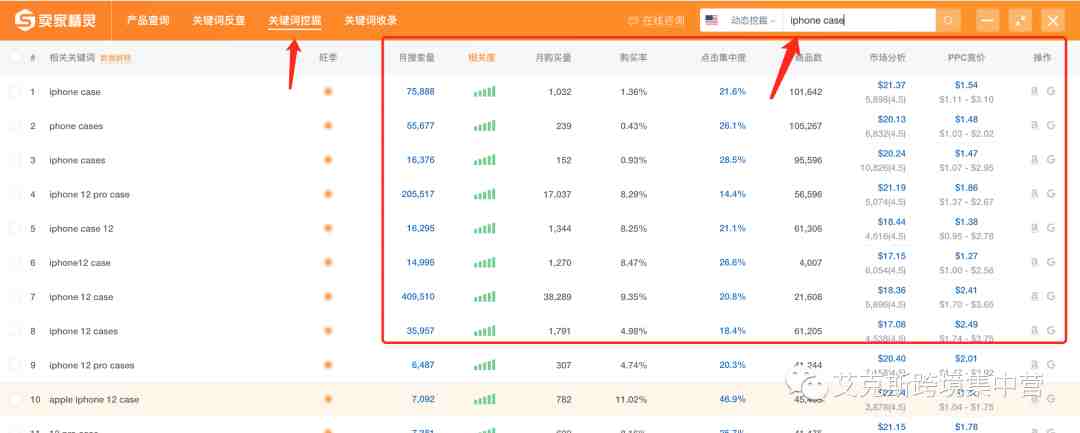
Task: Check the box for iphone12 case row
Action: coord(15,262)
